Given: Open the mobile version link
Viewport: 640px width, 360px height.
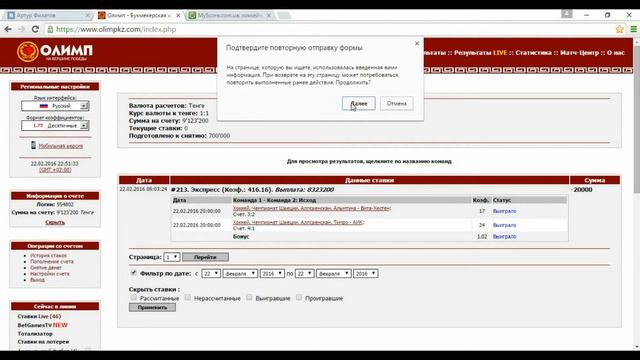Looking at the screenshot, I should tap(60, 146).
